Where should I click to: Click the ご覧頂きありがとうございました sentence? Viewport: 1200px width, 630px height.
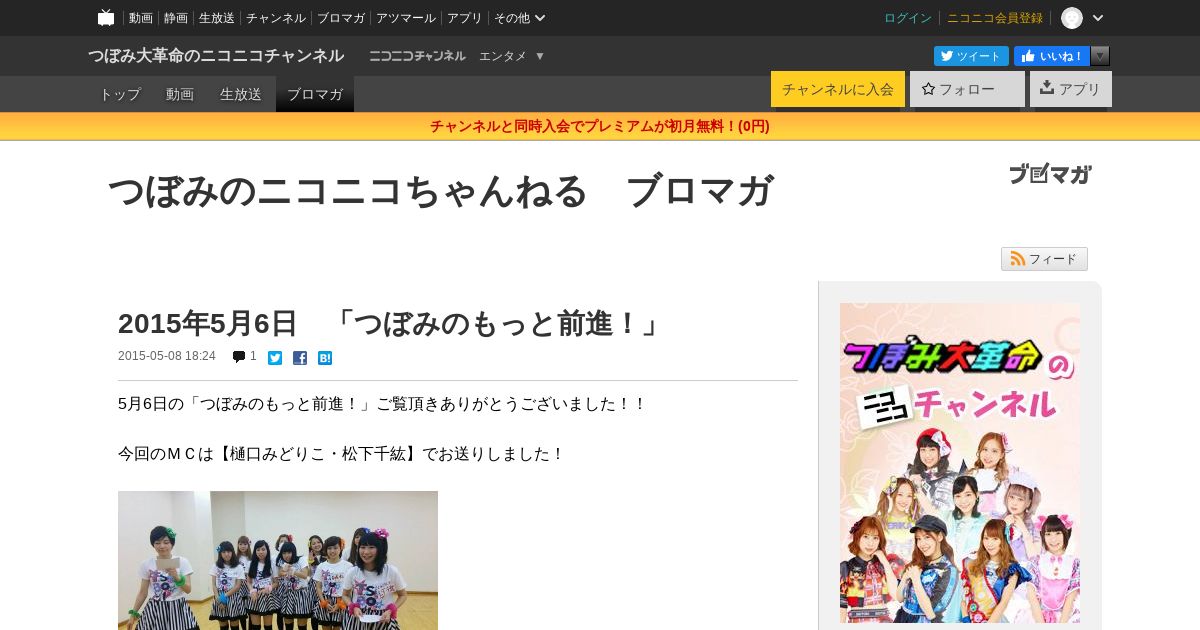click(x=383, y=404)
